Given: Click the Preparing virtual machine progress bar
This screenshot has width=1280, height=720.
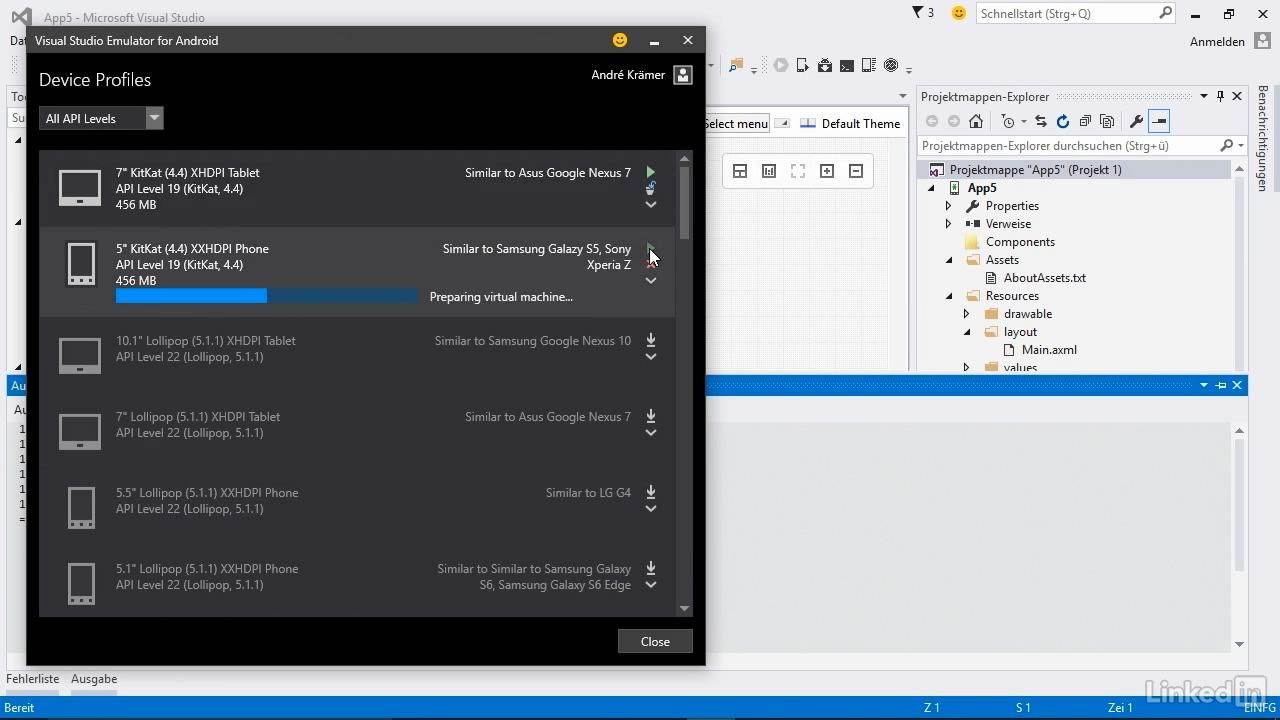Looking at the screenshot, I should tap(267, 296).
